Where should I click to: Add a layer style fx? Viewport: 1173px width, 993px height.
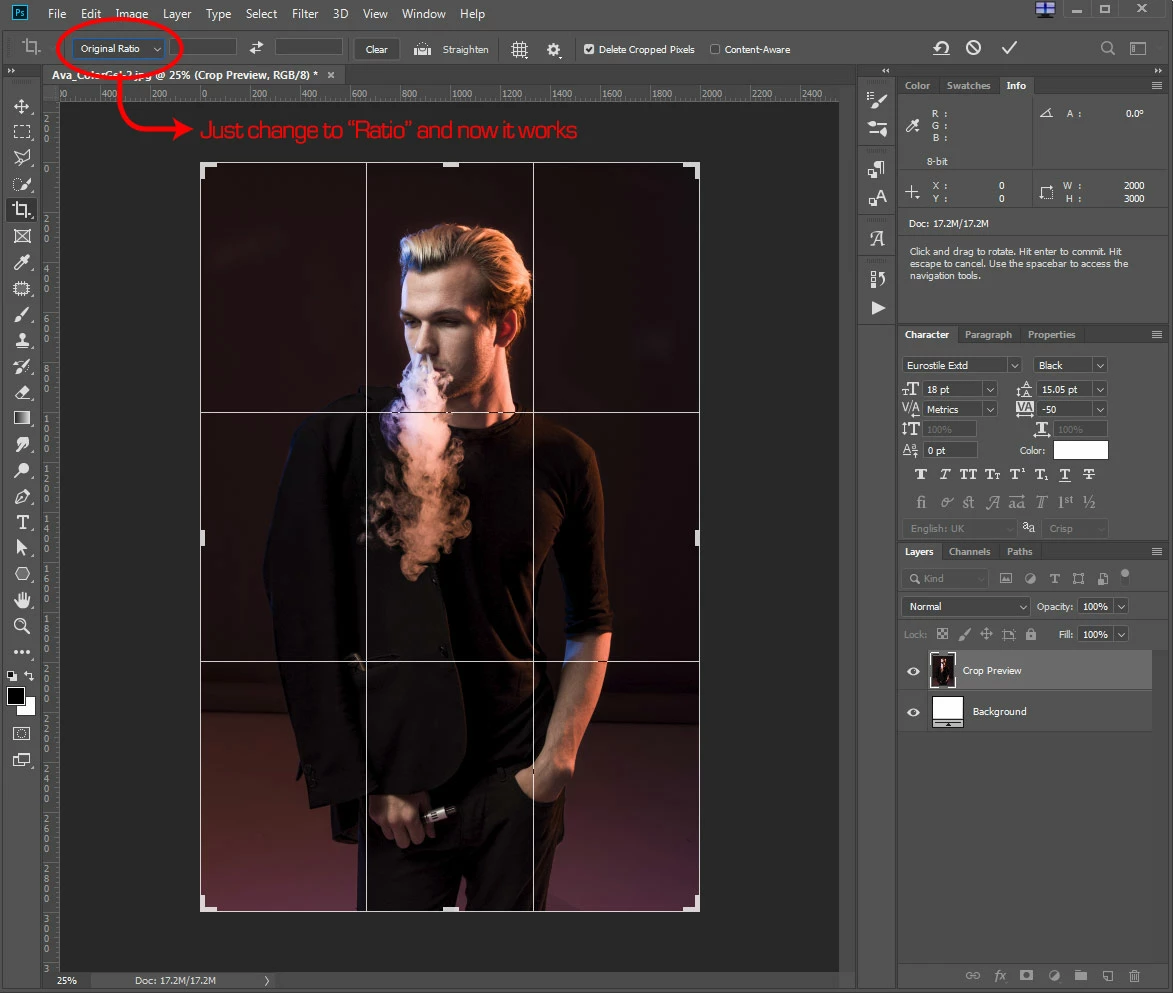click(1000, 976)
